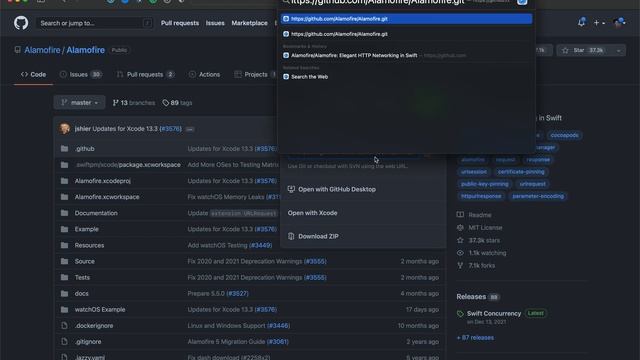This screenshot has height=360, width=640.
Task: Choose Open with Xcode
Action: (x=312, y=213)
